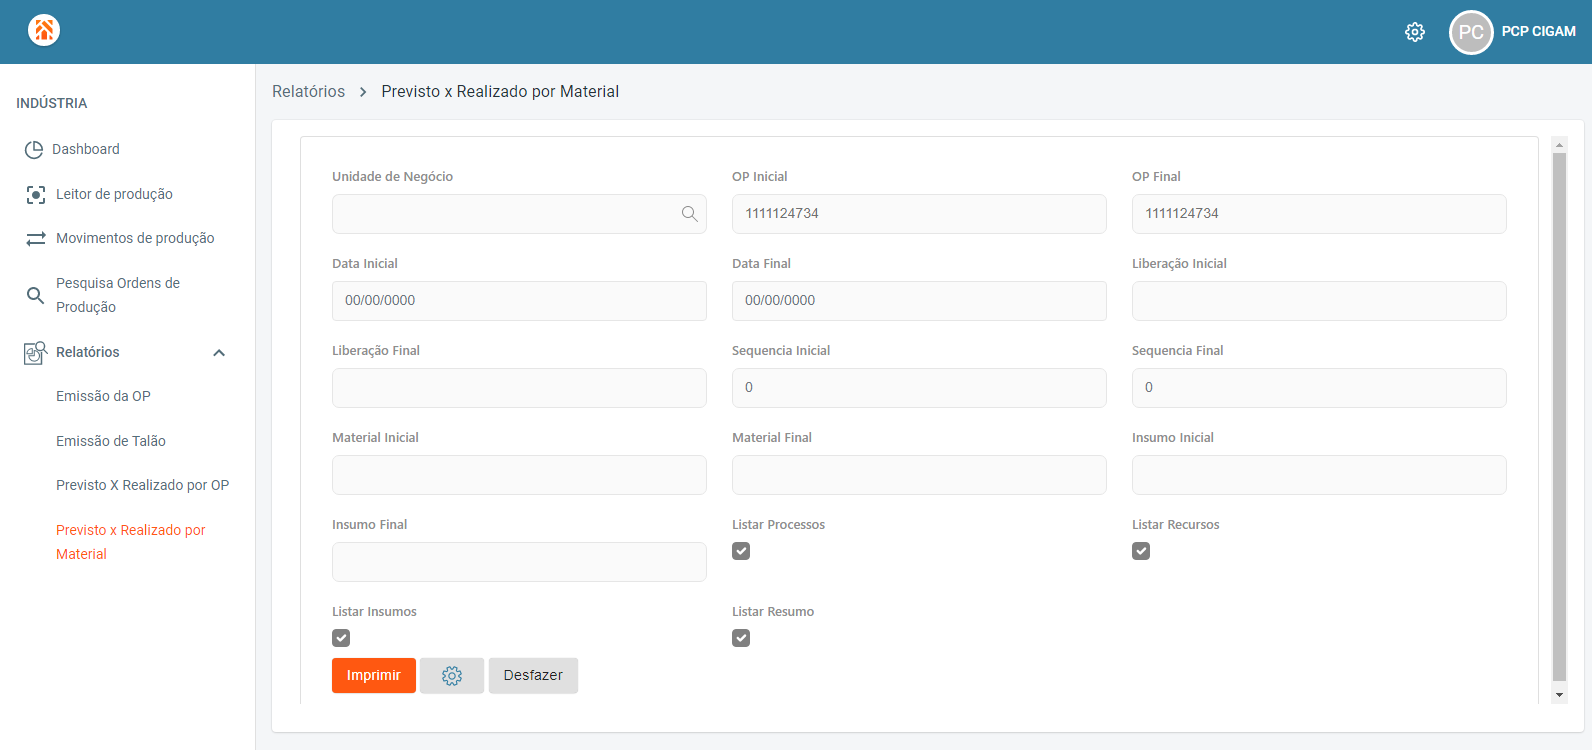Click the Pesquisa Ordens magnifier icon

coord(35,295)
